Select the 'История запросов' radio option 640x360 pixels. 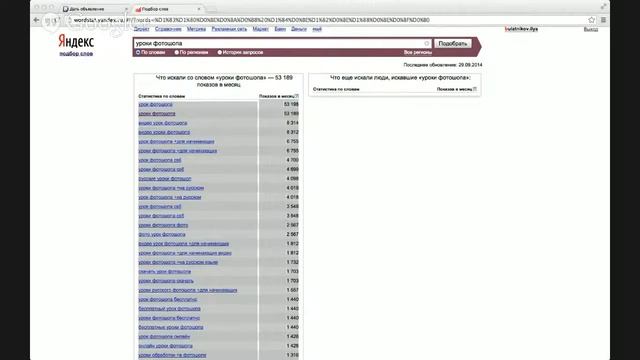point(220,52)
